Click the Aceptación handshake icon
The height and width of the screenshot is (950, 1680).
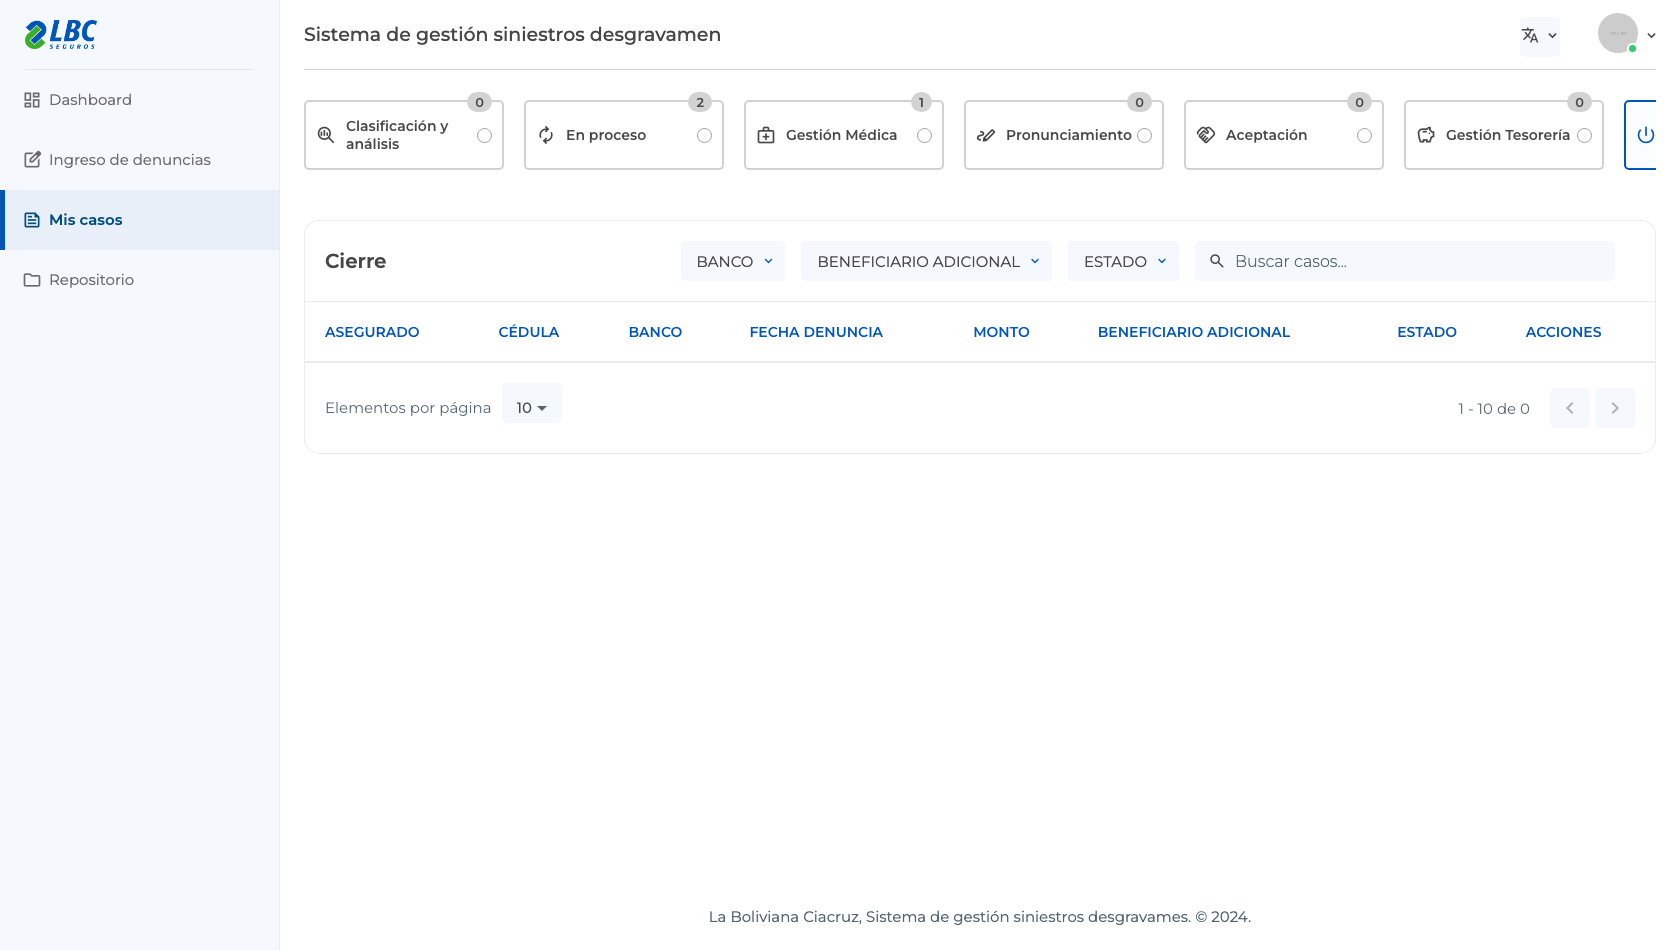(1206, 135)
